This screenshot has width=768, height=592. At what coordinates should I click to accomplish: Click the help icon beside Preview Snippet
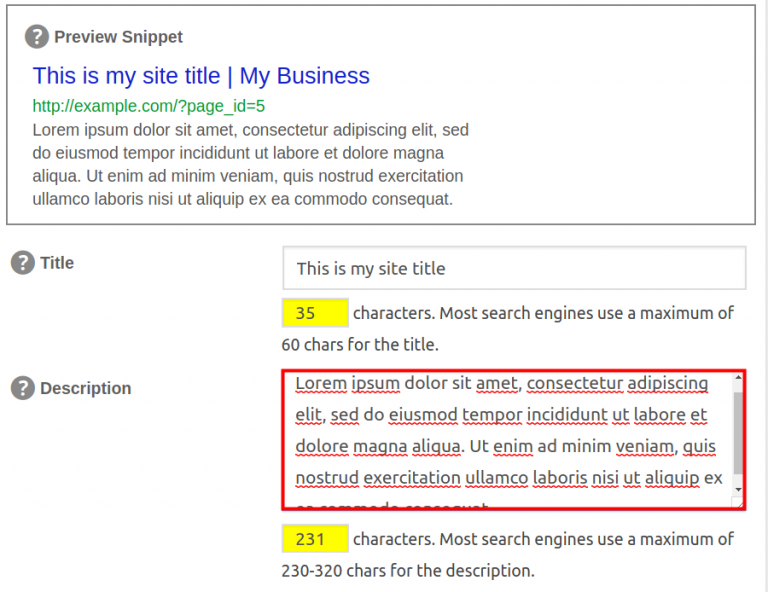tap(36, 37)
